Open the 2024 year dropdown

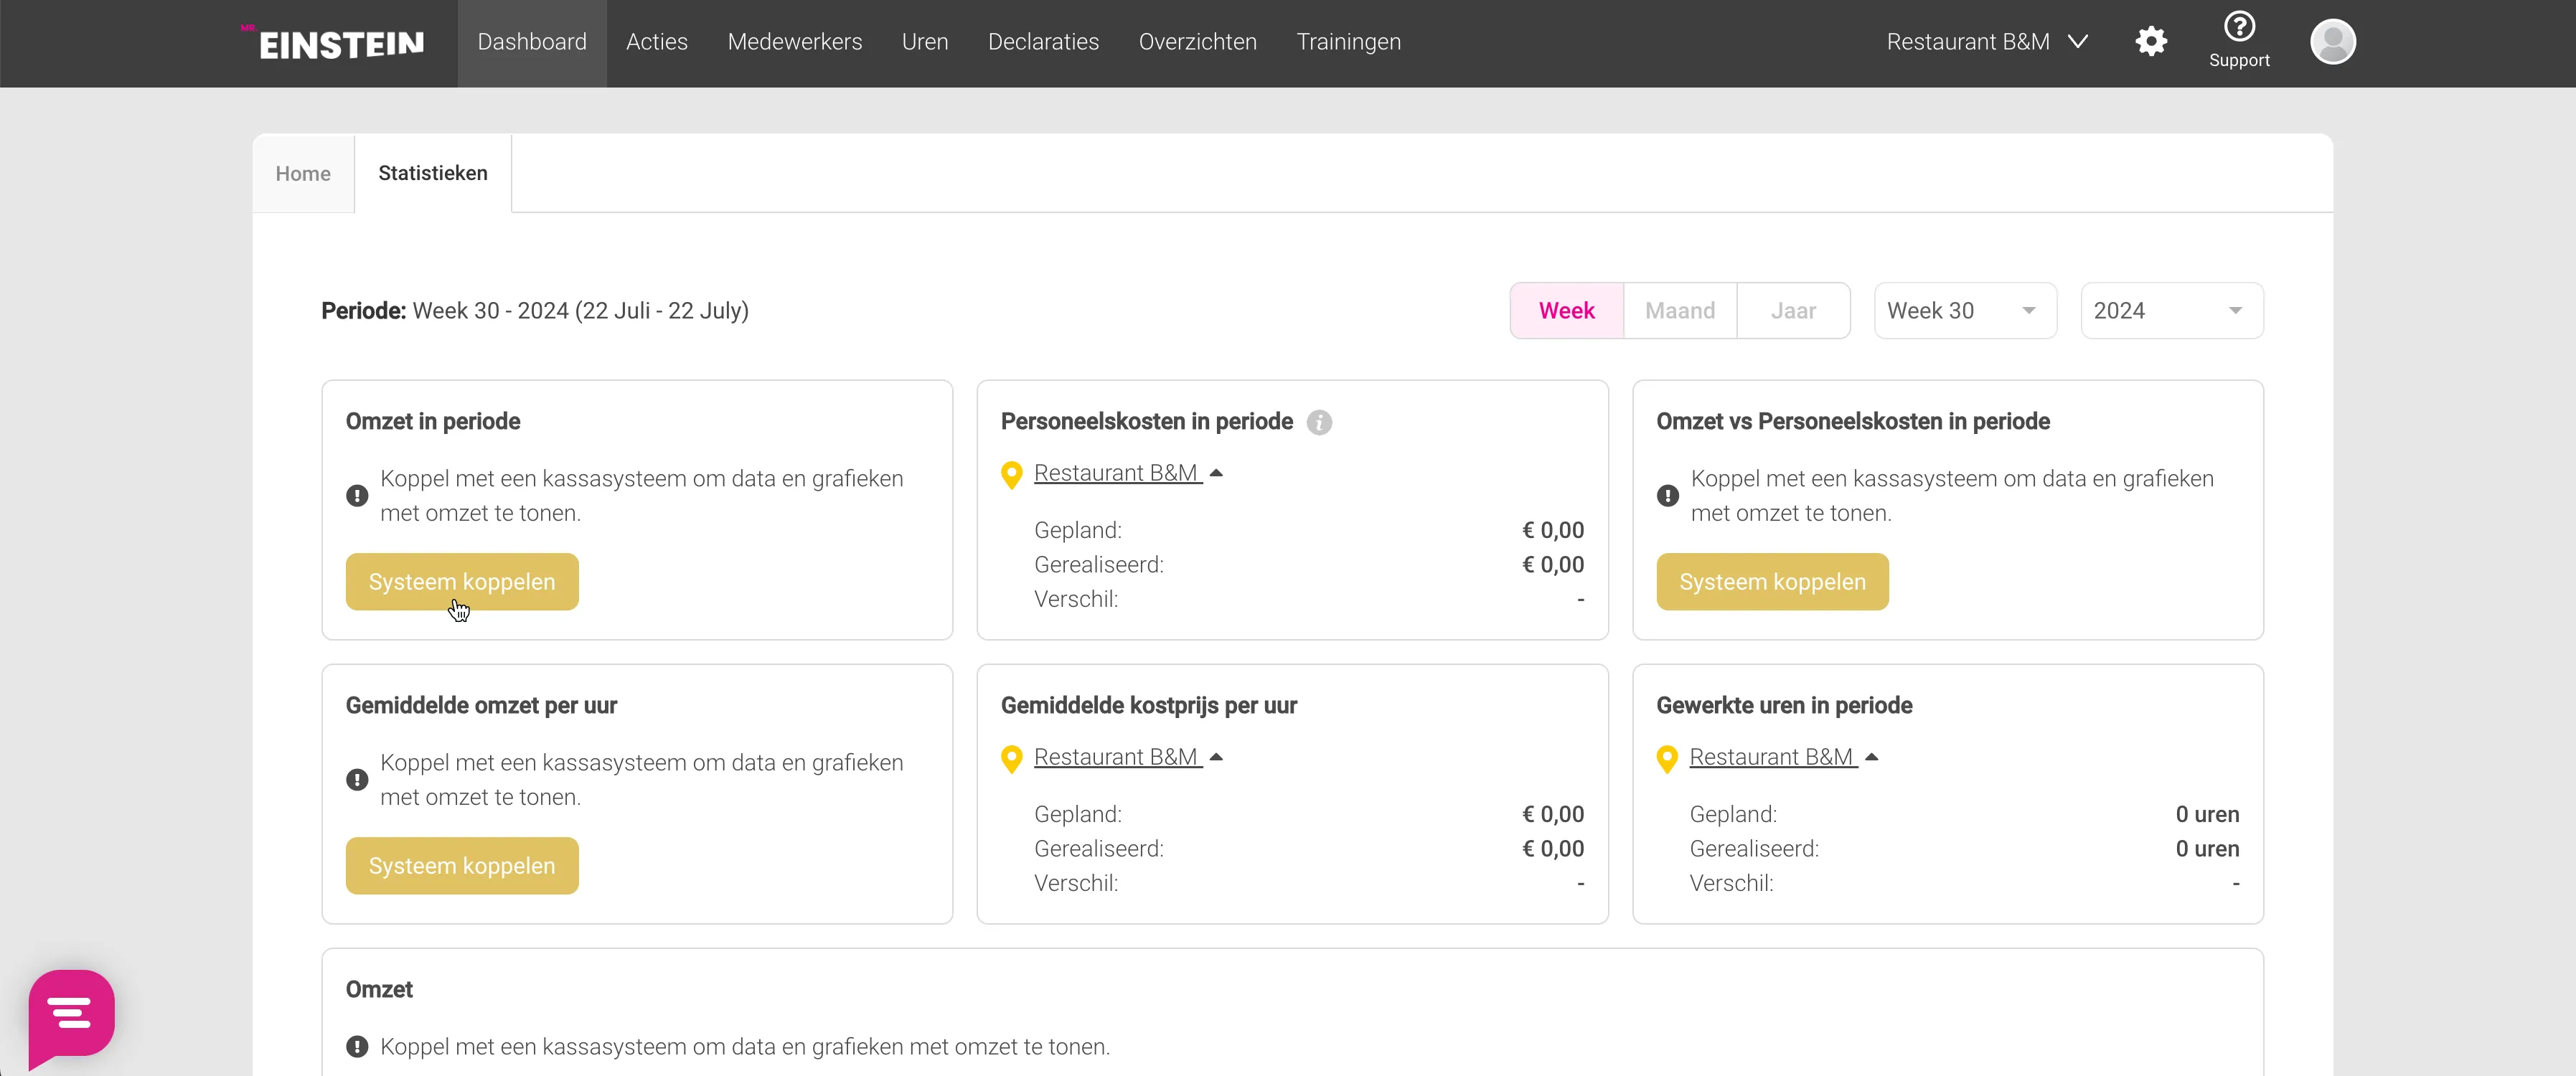pyautogui.click(x=2171, y=311)
